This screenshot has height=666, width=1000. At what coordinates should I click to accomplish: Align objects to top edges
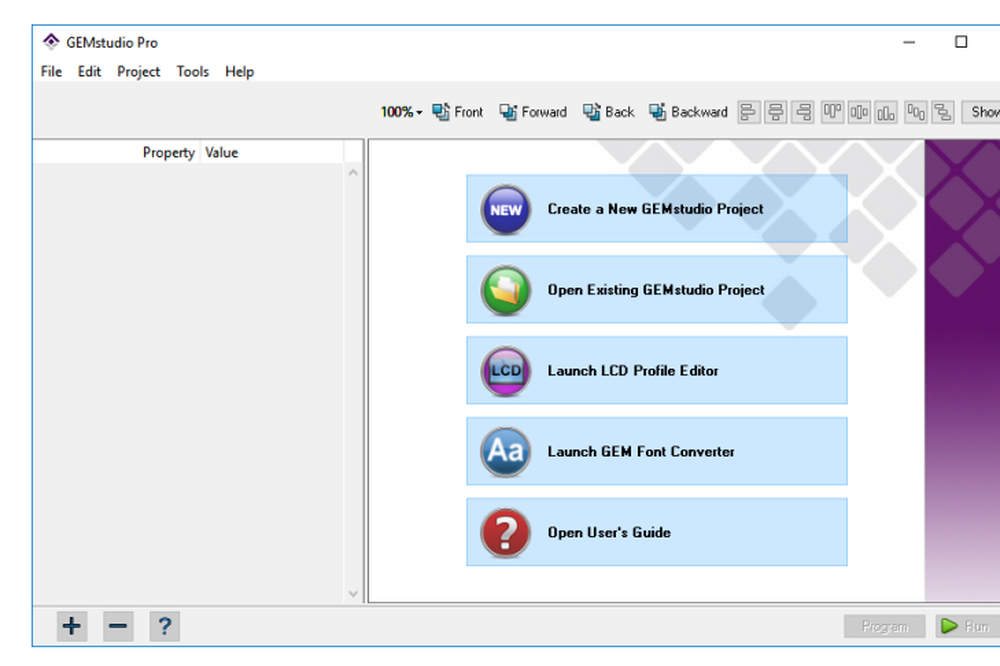[832, 112]
